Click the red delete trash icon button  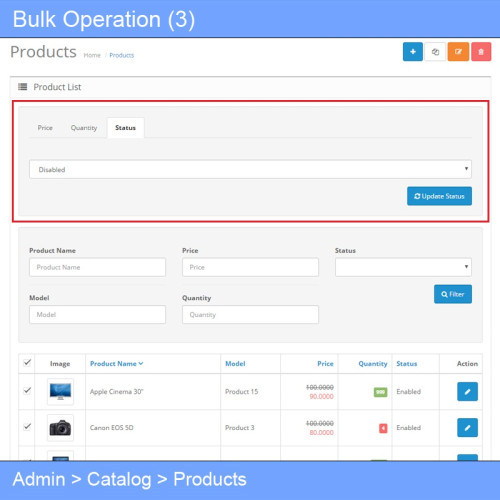481,52
